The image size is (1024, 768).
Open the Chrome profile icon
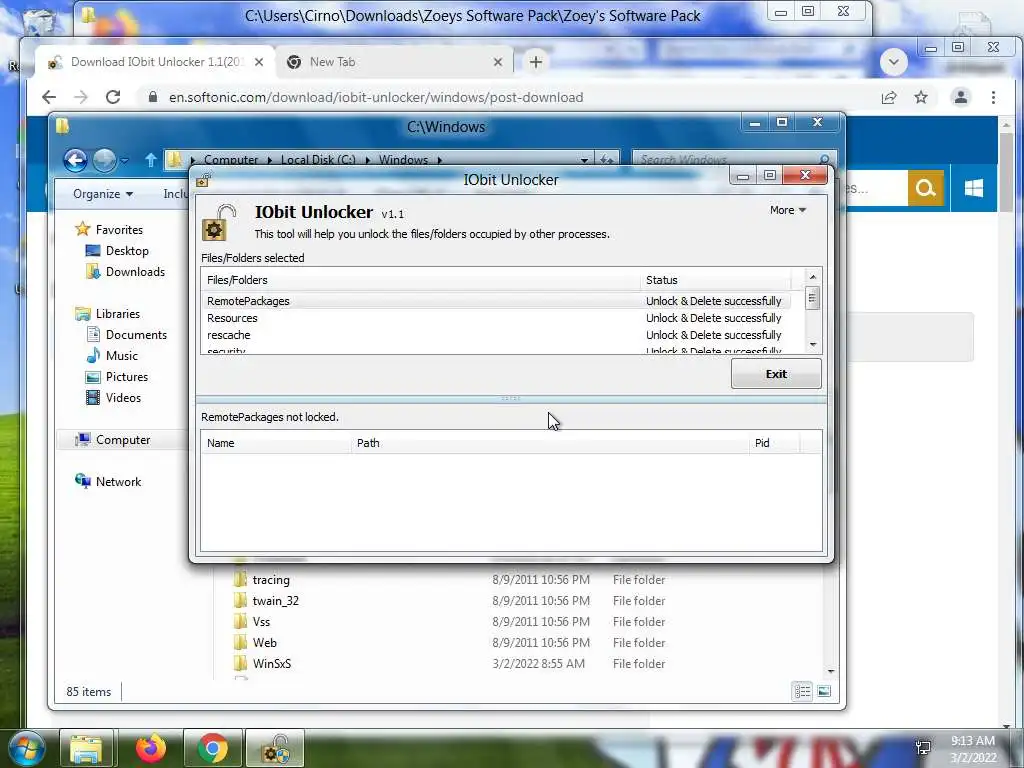pyautogui.click(x=961, y=97)
